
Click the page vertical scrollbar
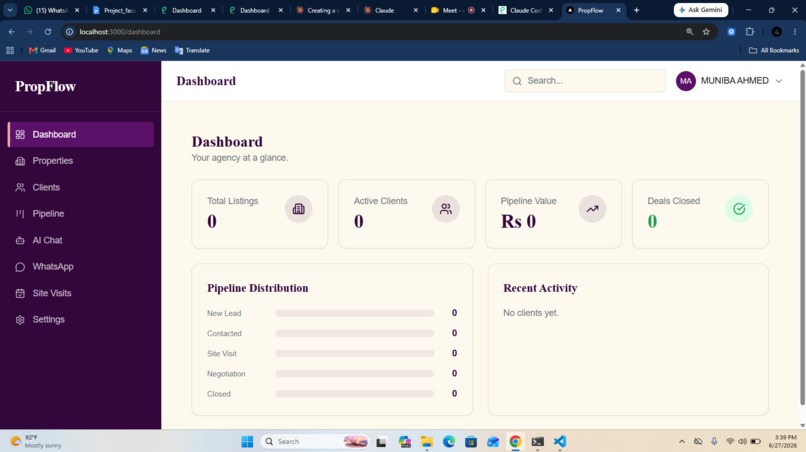tap(802, 237)
